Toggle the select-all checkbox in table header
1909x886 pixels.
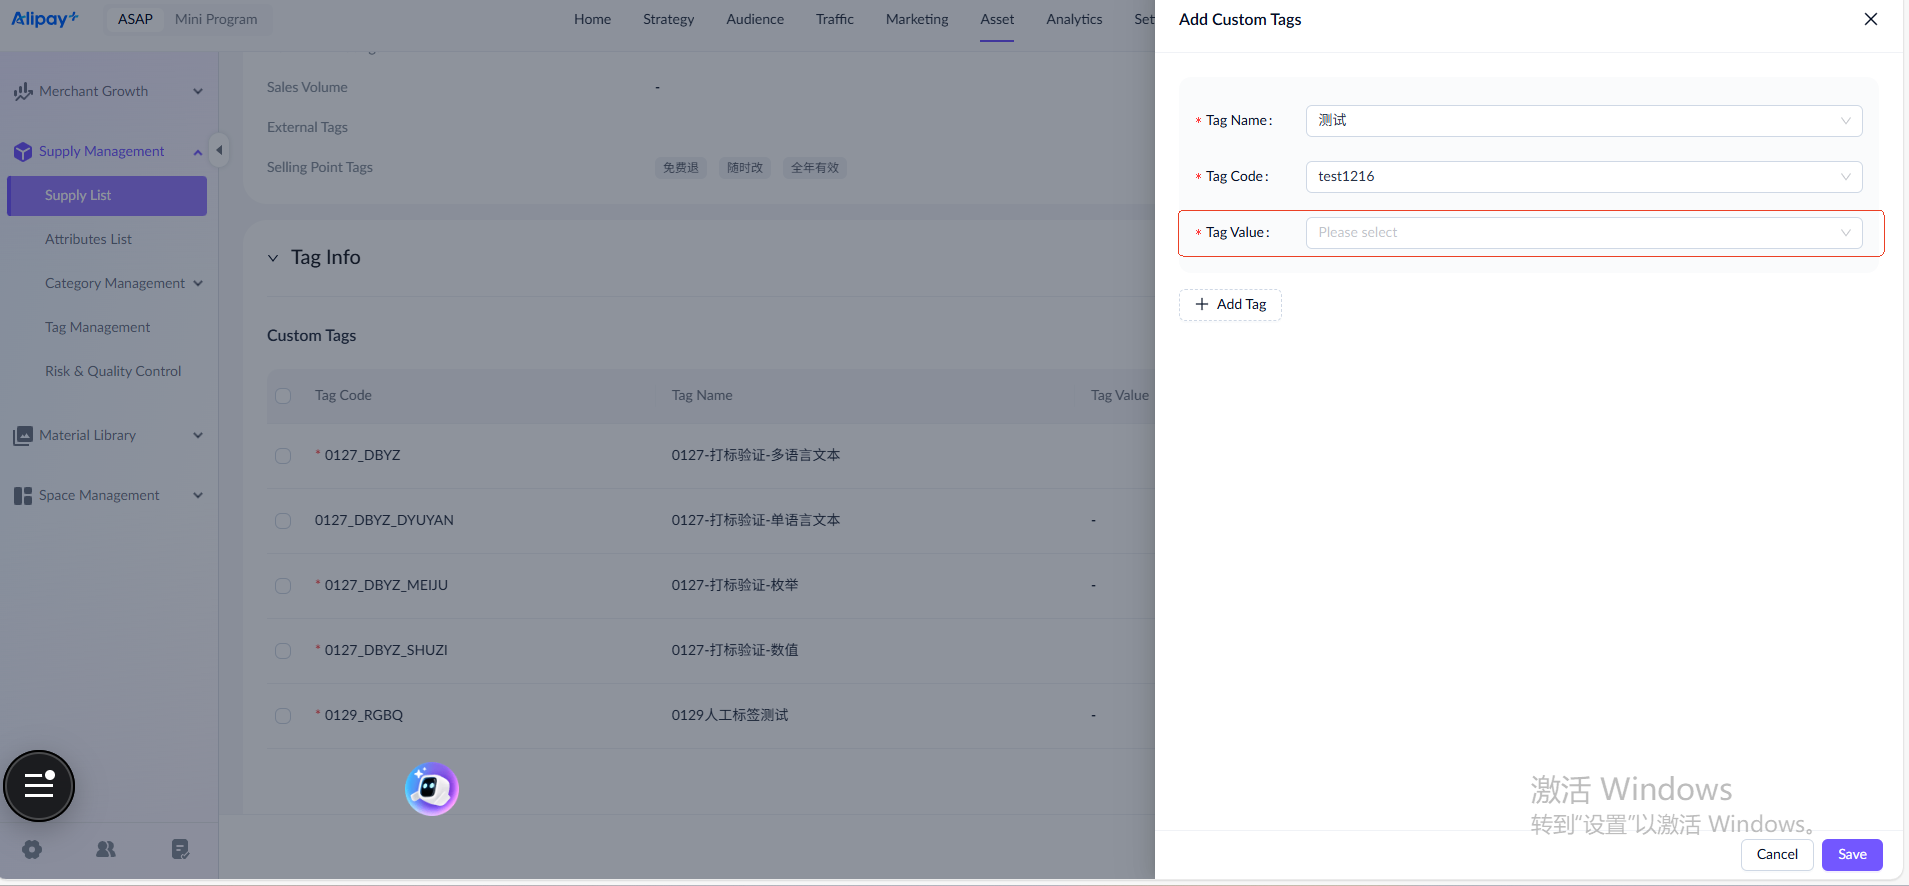tap(283, 396)
